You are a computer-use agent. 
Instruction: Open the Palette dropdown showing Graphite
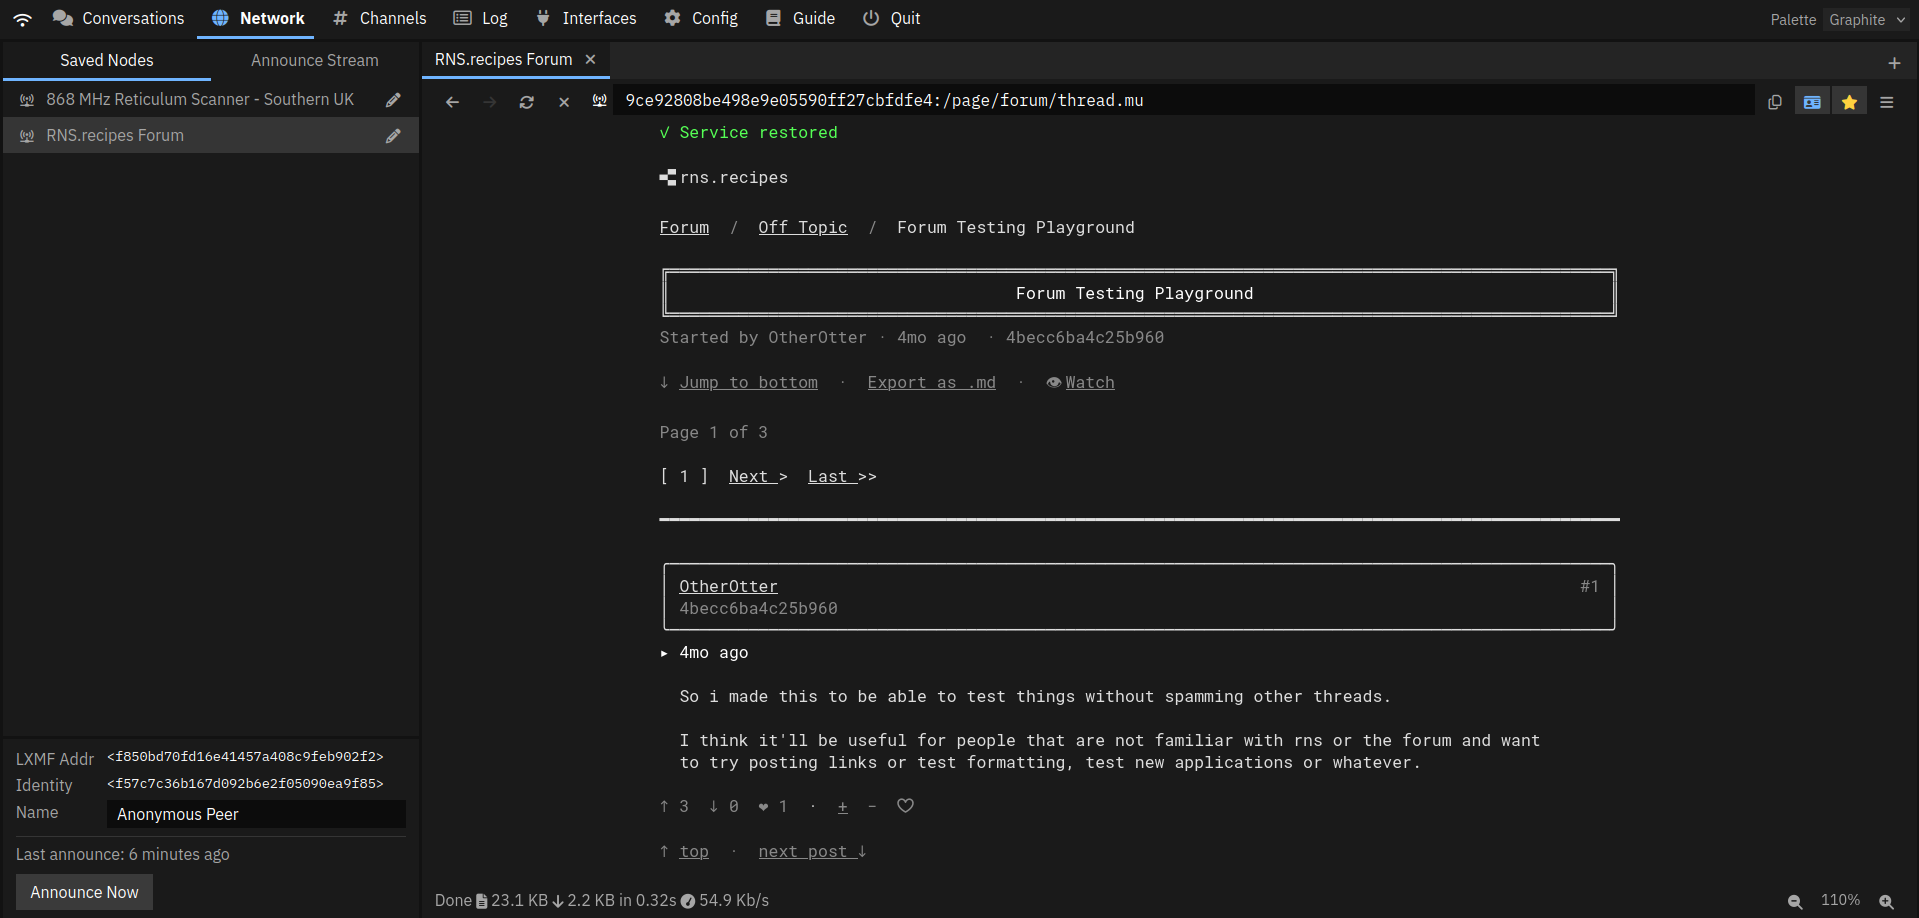[1867, 20]
